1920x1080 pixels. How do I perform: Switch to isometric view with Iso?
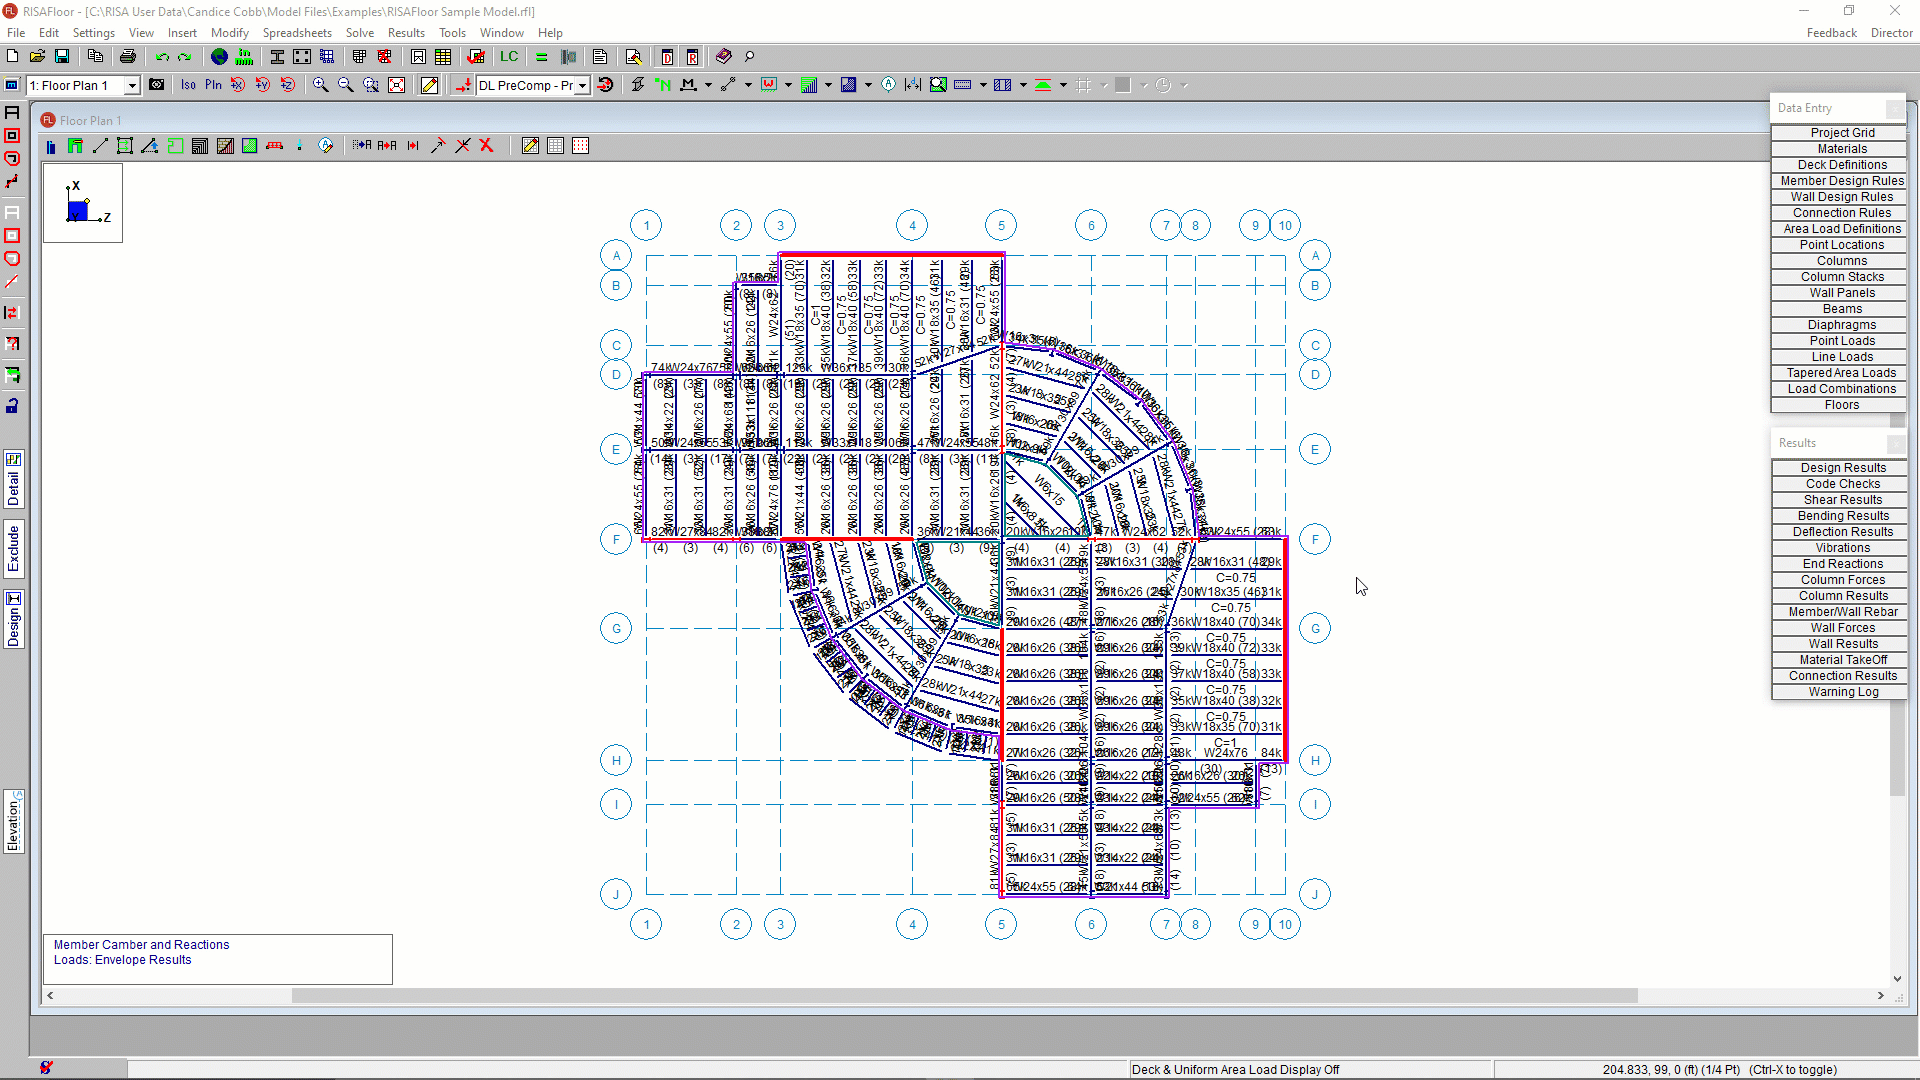point(188,85)
